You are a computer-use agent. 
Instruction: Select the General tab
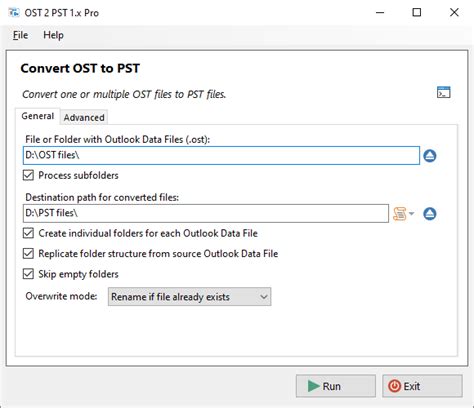point(38,116)
